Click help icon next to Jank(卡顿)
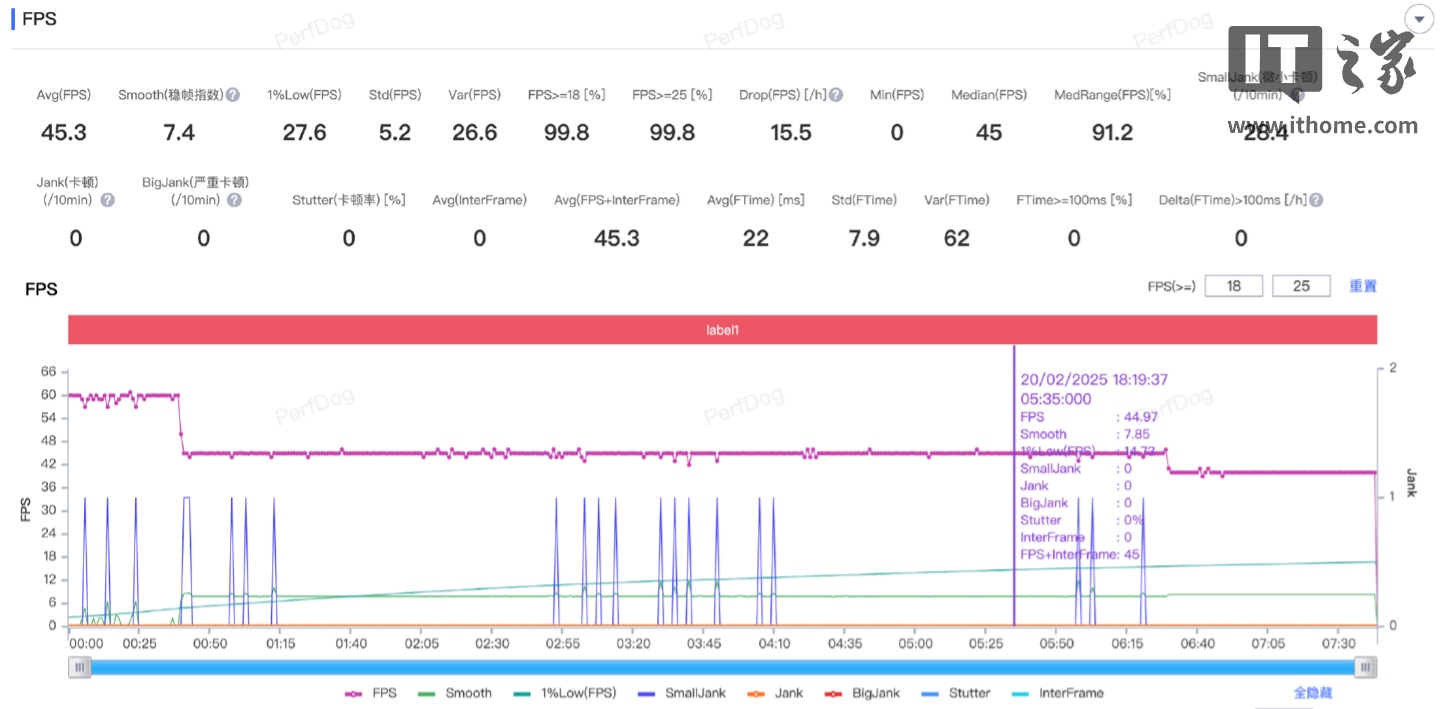 pyautogui.click(x=107, y=200)
